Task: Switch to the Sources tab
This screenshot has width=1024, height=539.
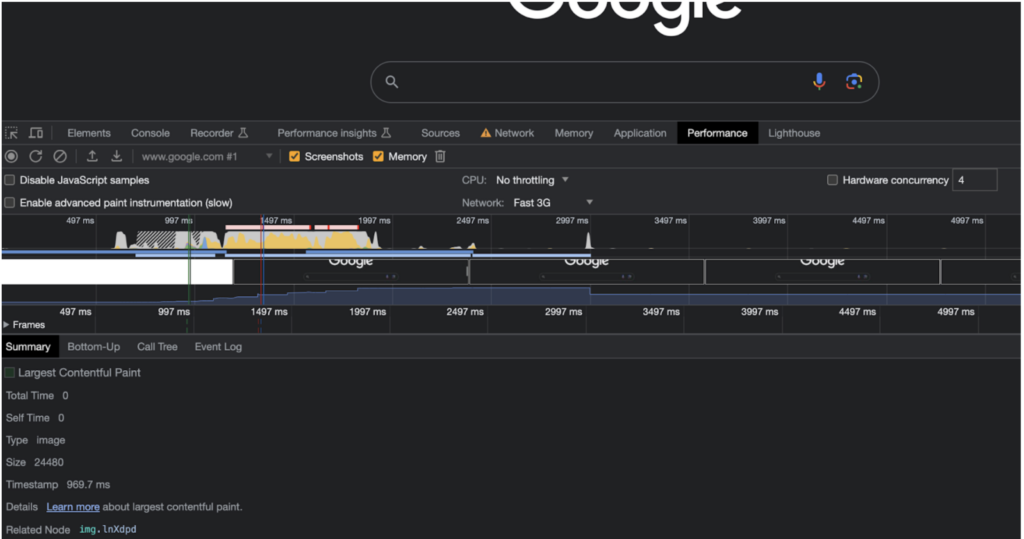Action: pos(440,133)
